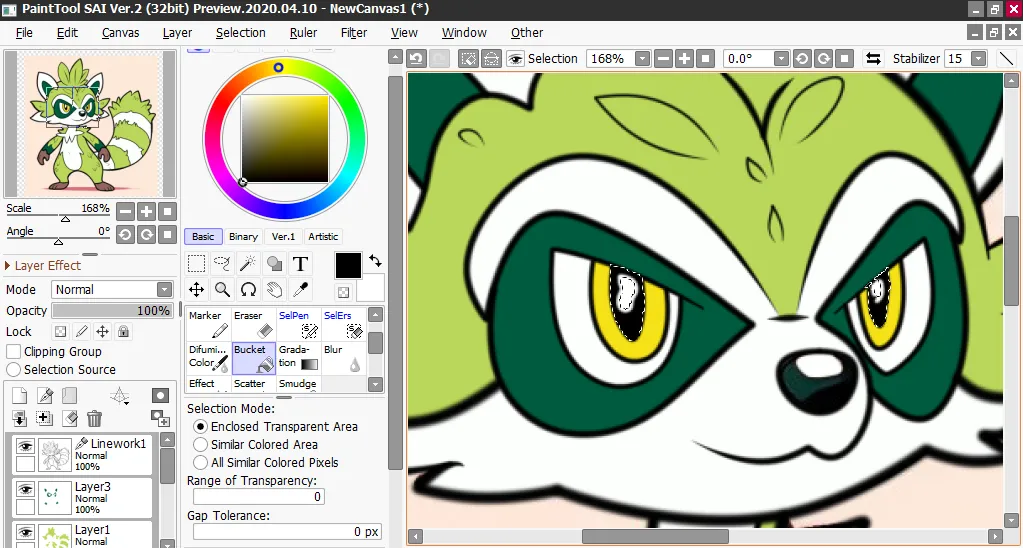Open the Filter menu
This screenshot has width=1023, height=548.
tap(354, 33)
